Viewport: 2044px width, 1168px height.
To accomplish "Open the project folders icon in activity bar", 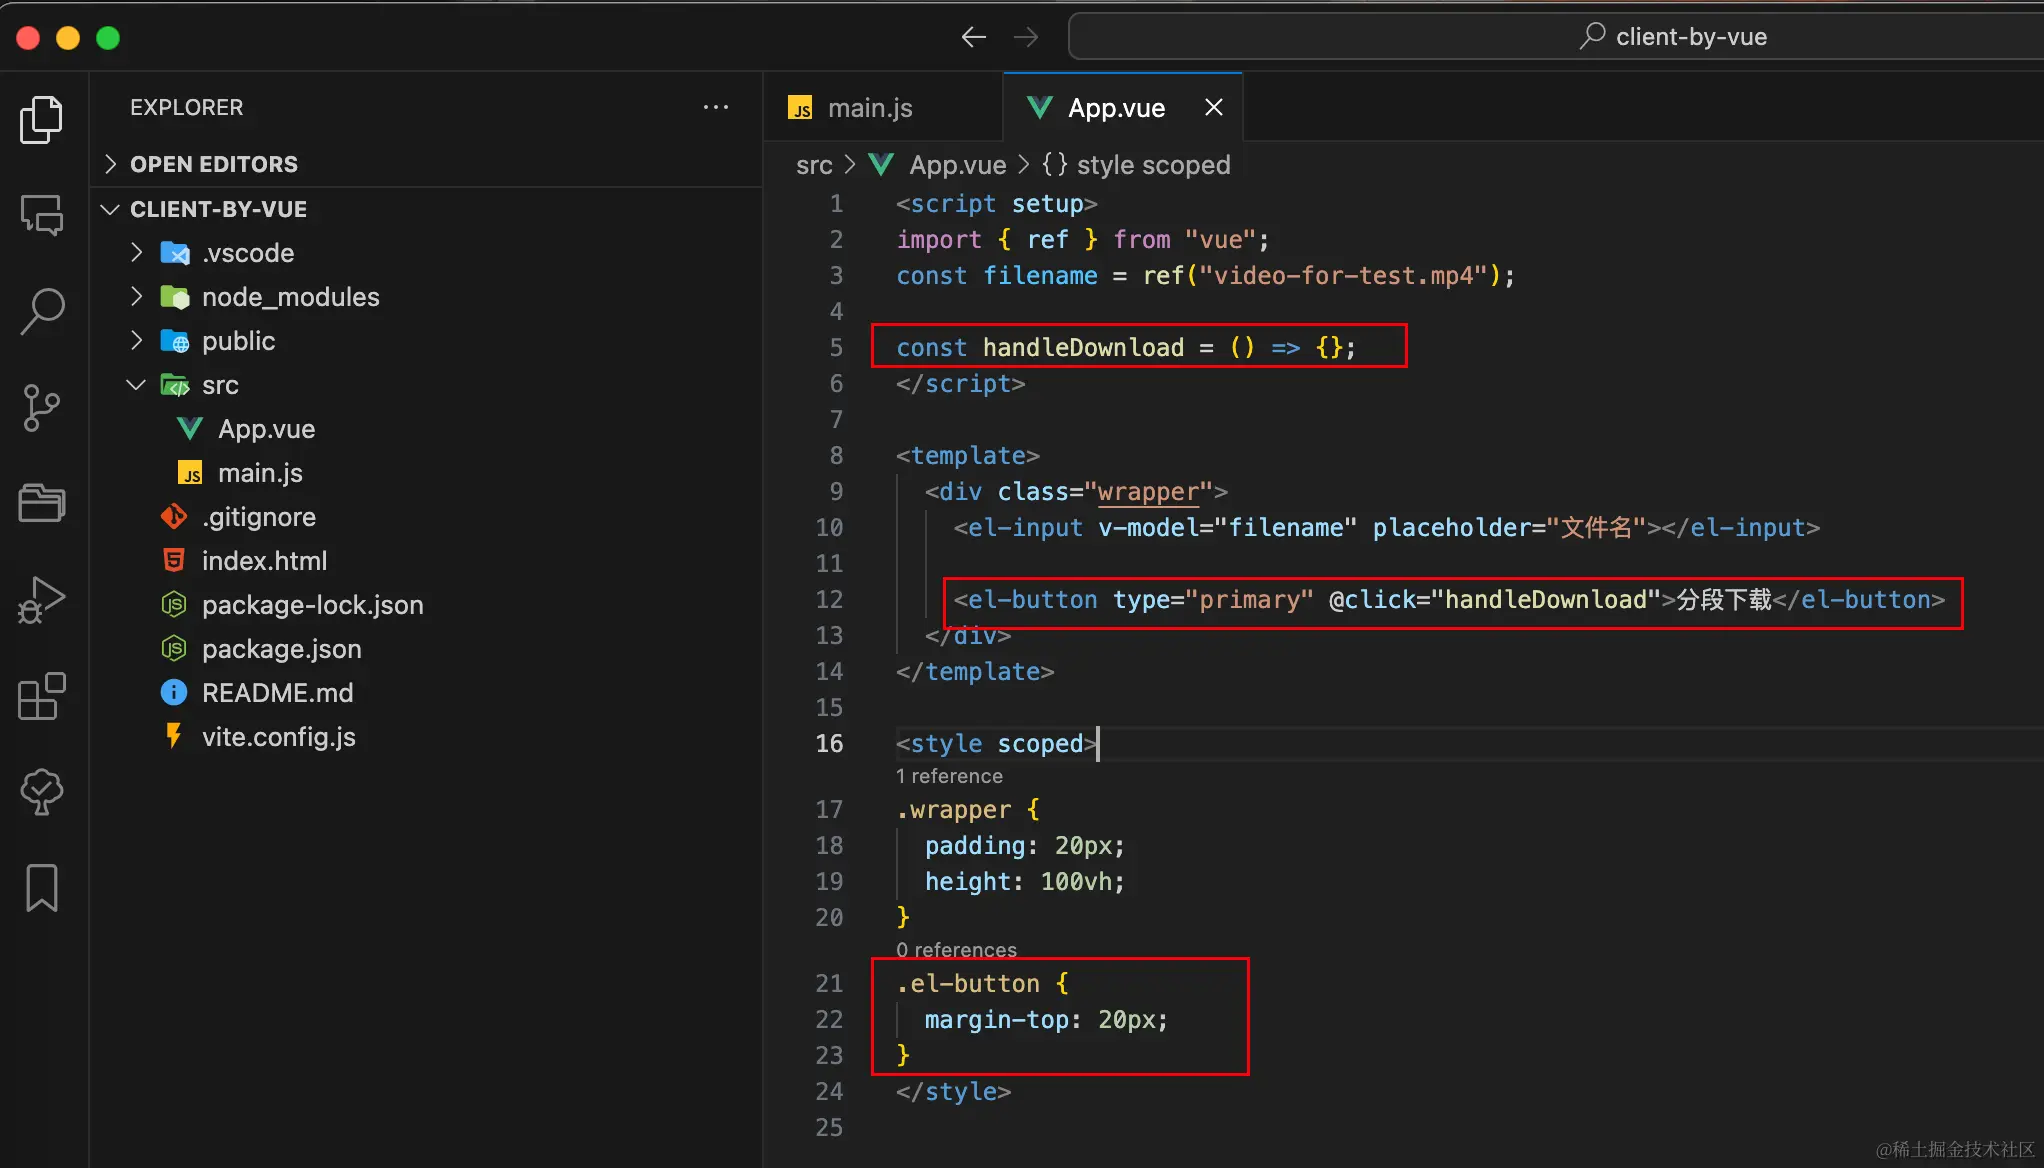I will [42, 503].
